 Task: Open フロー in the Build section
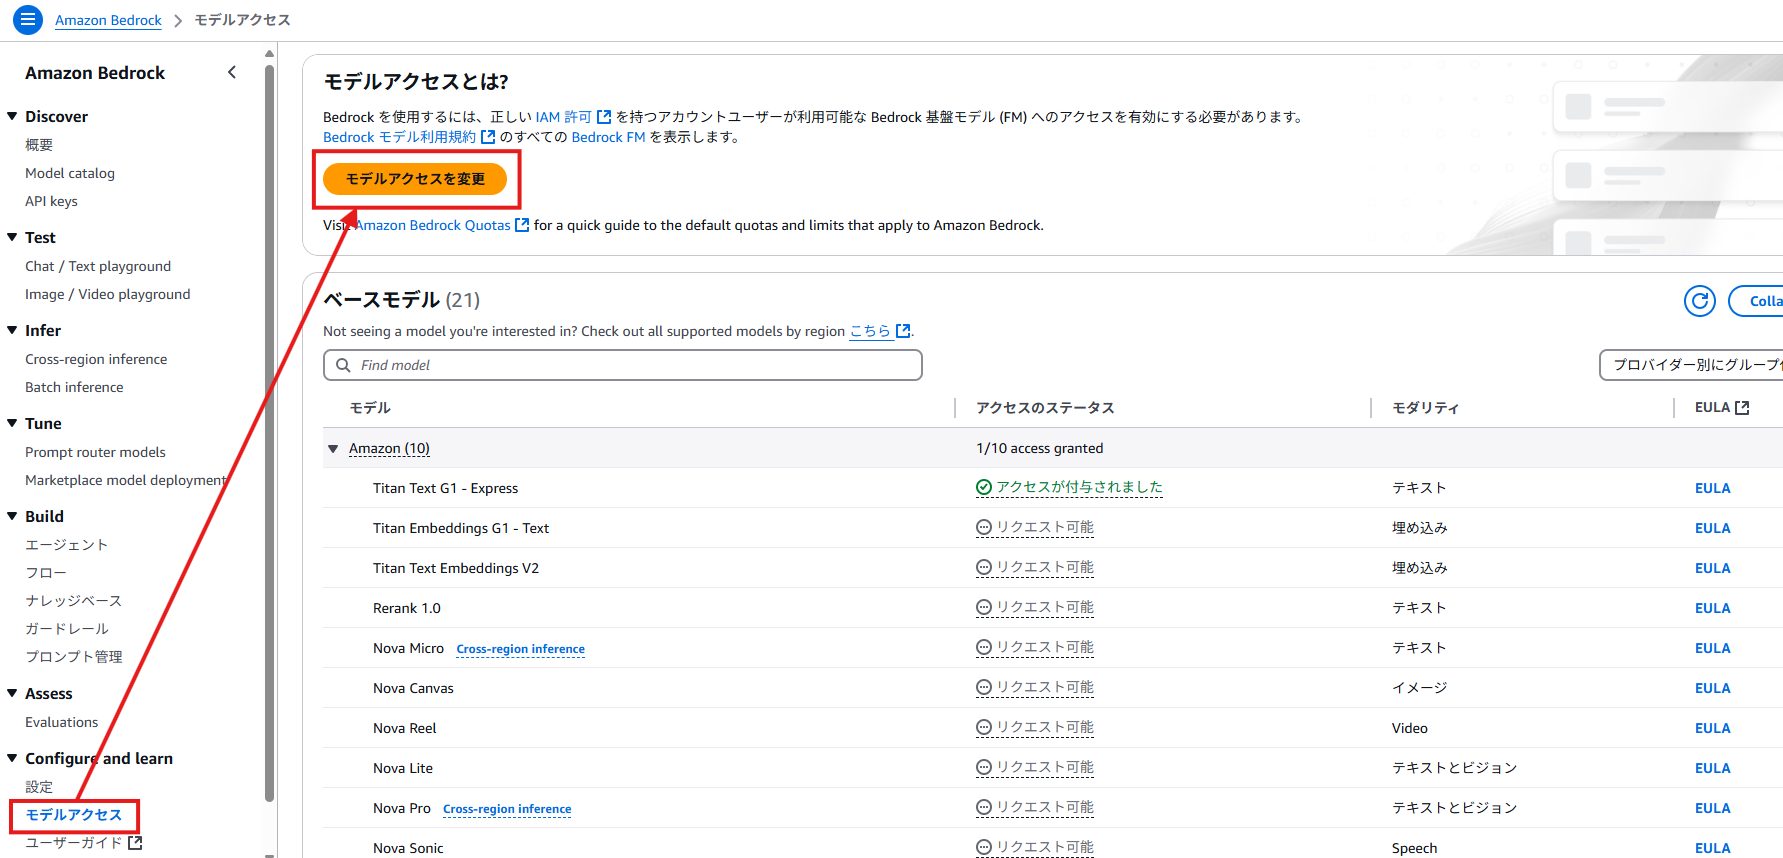tap(46, 573)
